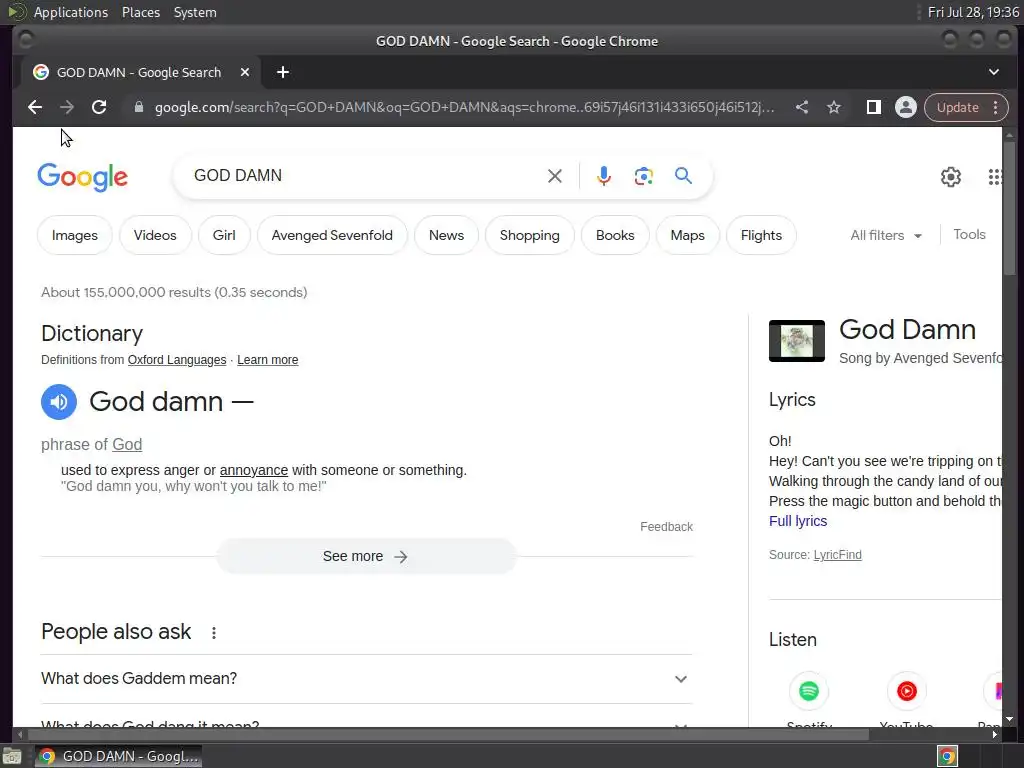Open Oxford Languages link
1024x768 pixels.
tap(177, 360)
